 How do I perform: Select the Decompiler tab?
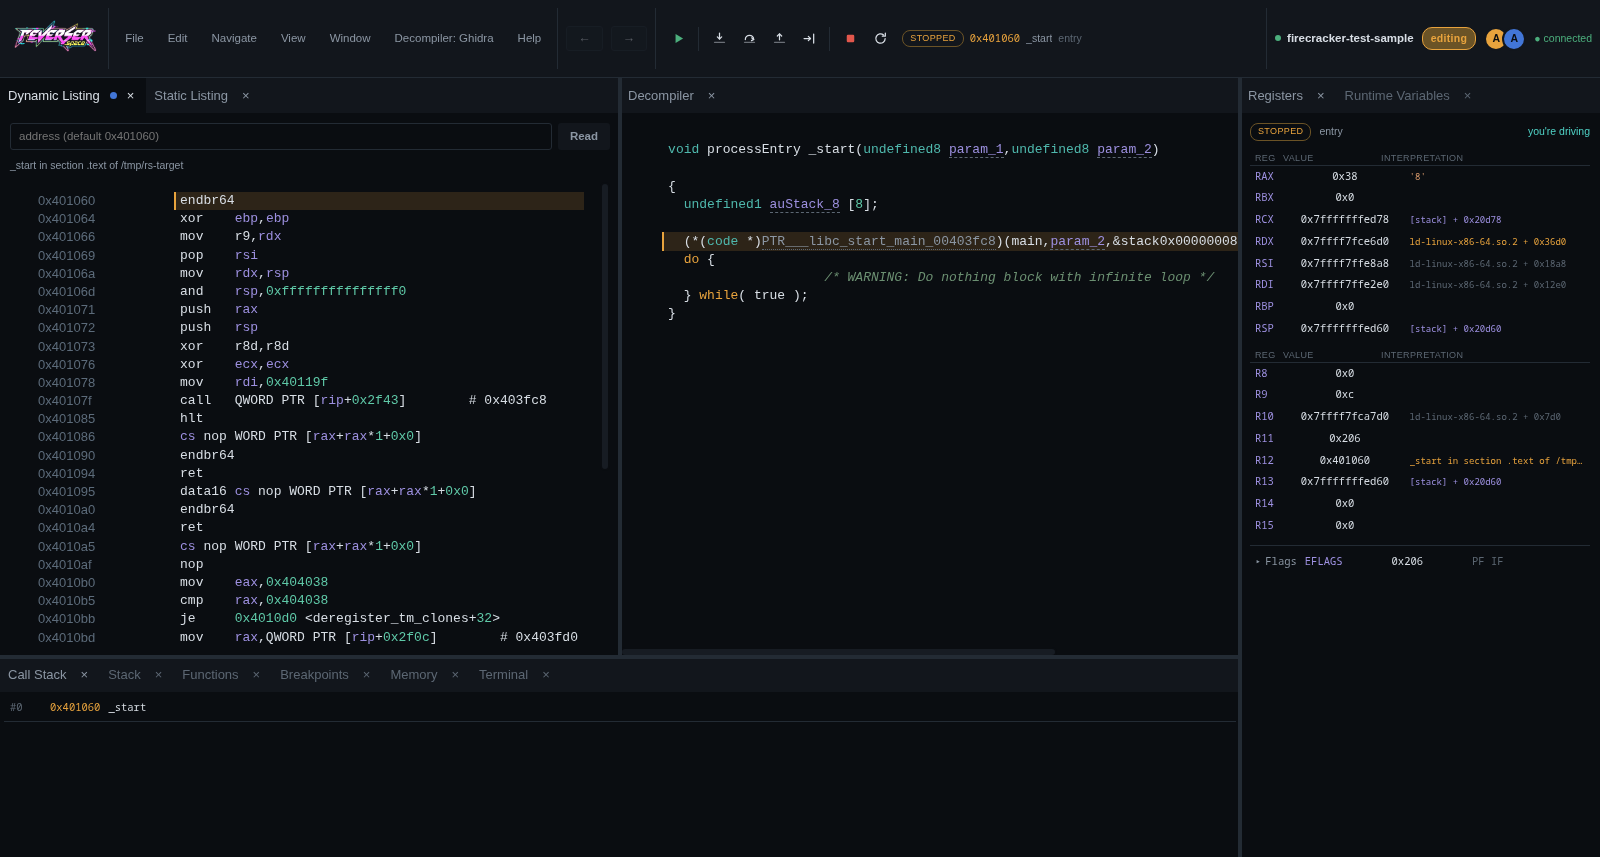[x=661, y=96]
